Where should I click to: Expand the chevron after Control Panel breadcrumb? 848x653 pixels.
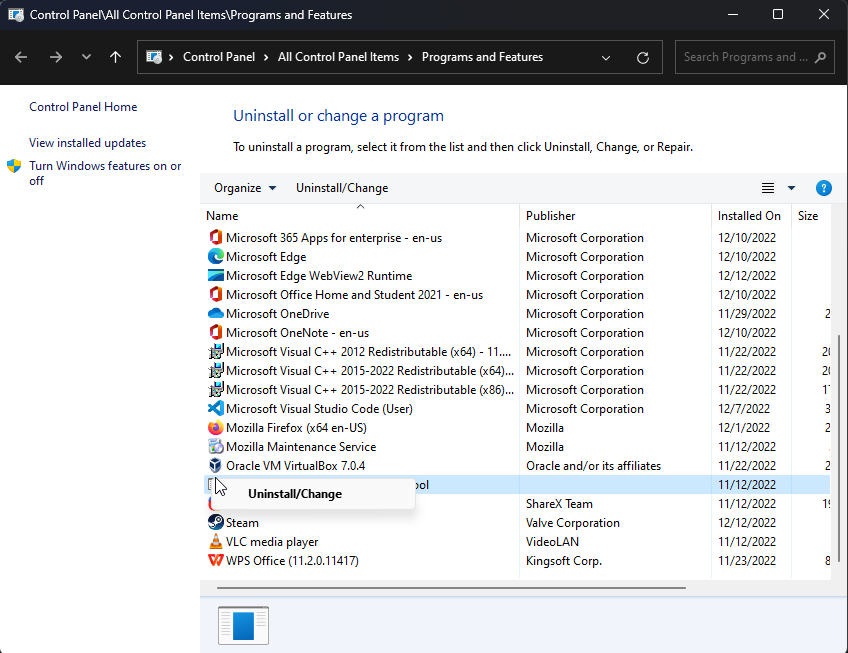(x=266, y=57)
